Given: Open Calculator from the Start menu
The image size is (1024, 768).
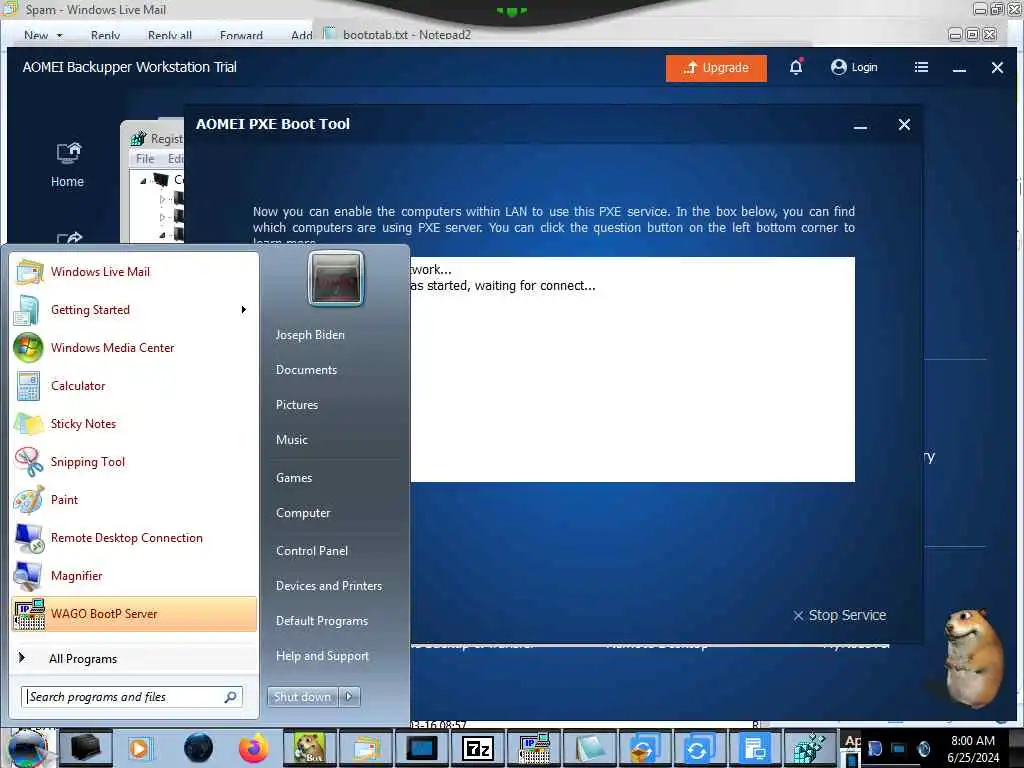Looking at the screenshot, I should [x=134, y=385].
